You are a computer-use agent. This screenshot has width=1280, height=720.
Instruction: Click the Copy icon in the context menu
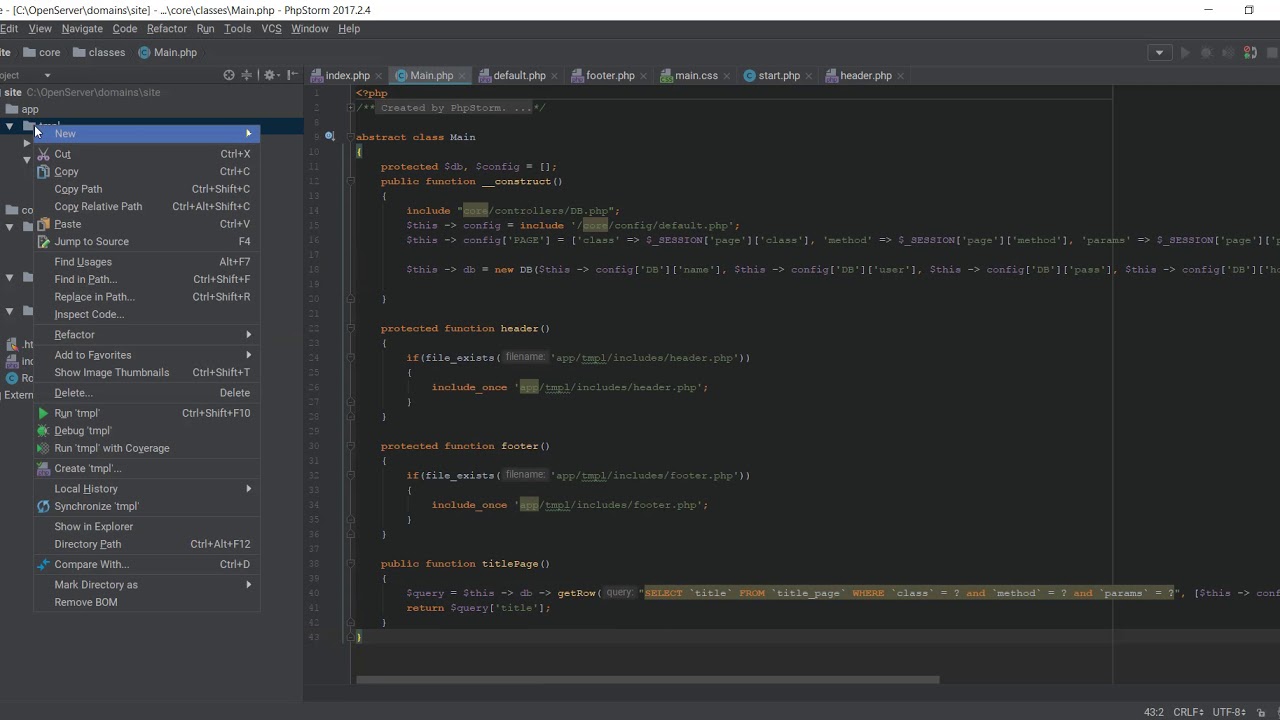tap(44, 172)
